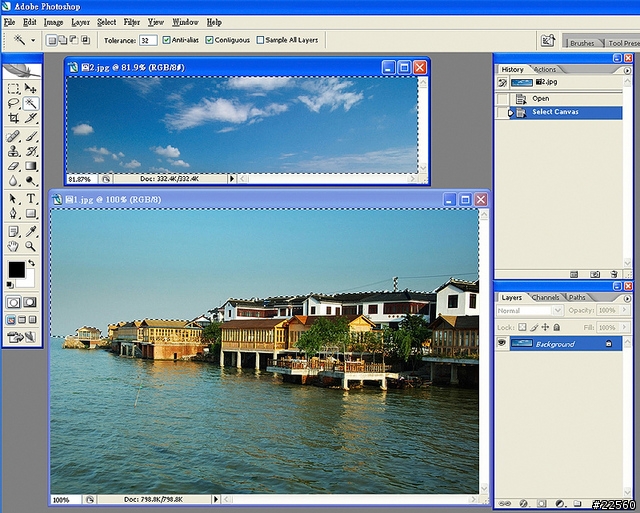Screen dimensions: 640x513
Task: Uncheck the Contiguous checkbox
Action: 209,40
